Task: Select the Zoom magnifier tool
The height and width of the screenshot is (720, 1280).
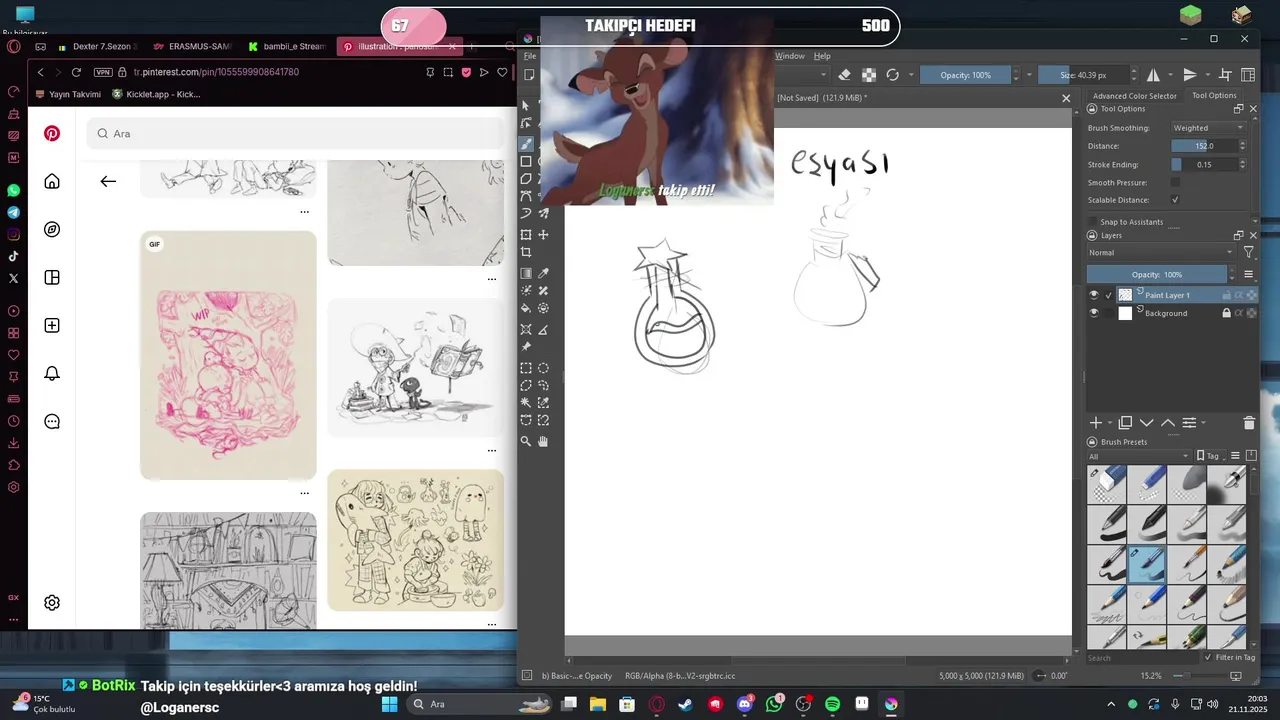Action: [x=526, y=441]
